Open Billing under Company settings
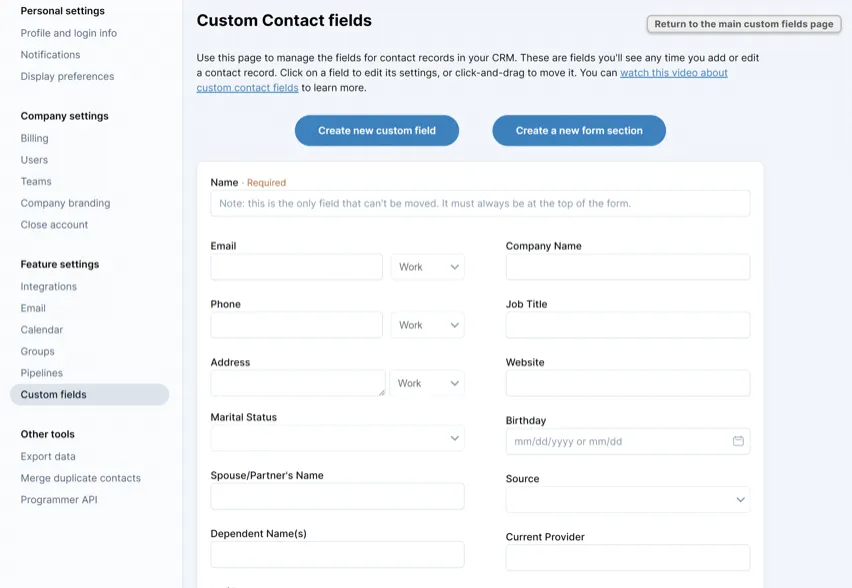 tap(34, 138)
